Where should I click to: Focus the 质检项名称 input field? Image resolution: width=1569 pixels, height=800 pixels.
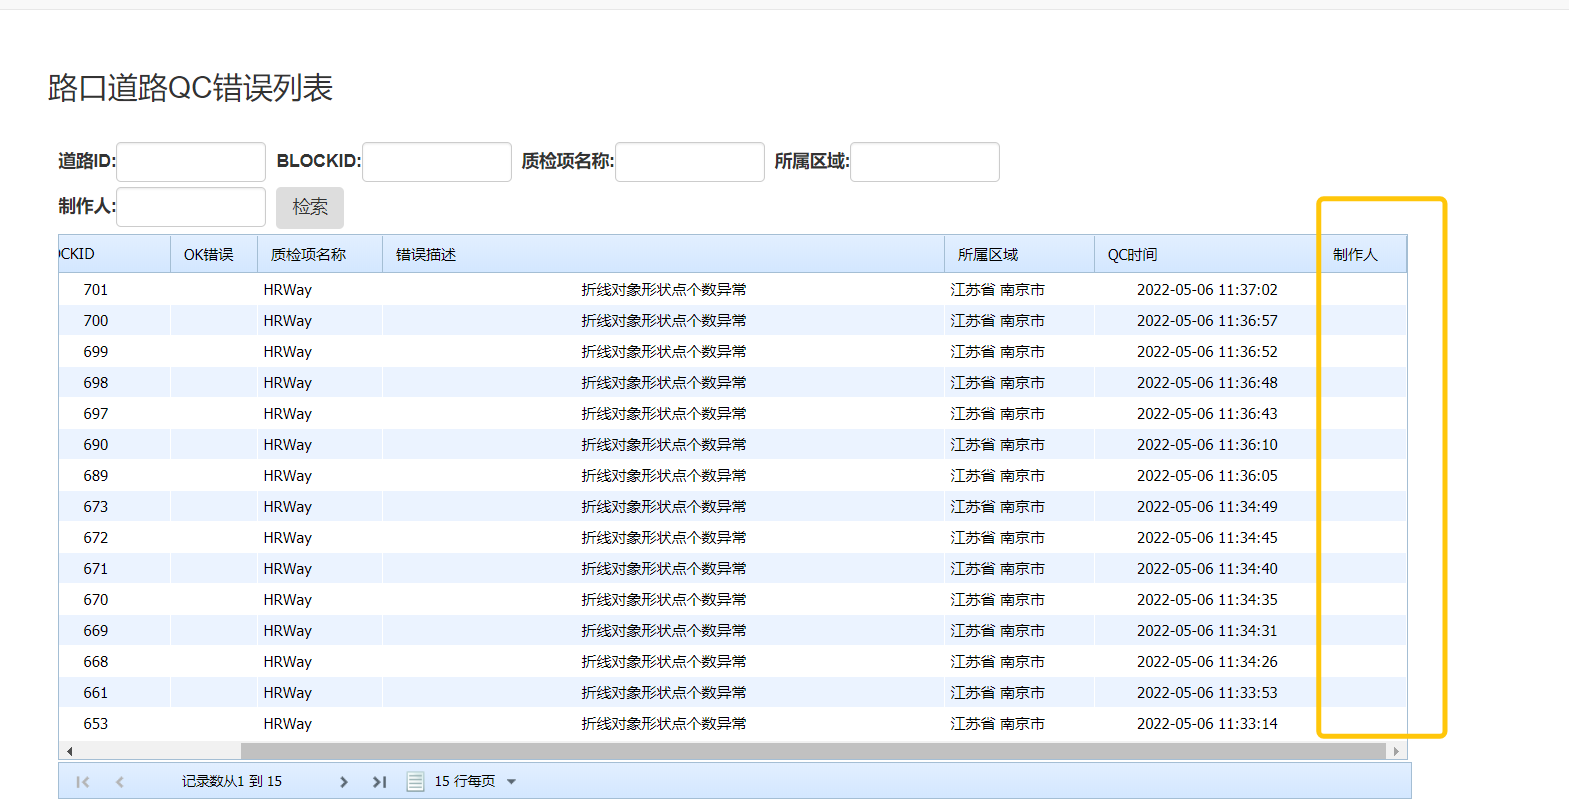690,162
